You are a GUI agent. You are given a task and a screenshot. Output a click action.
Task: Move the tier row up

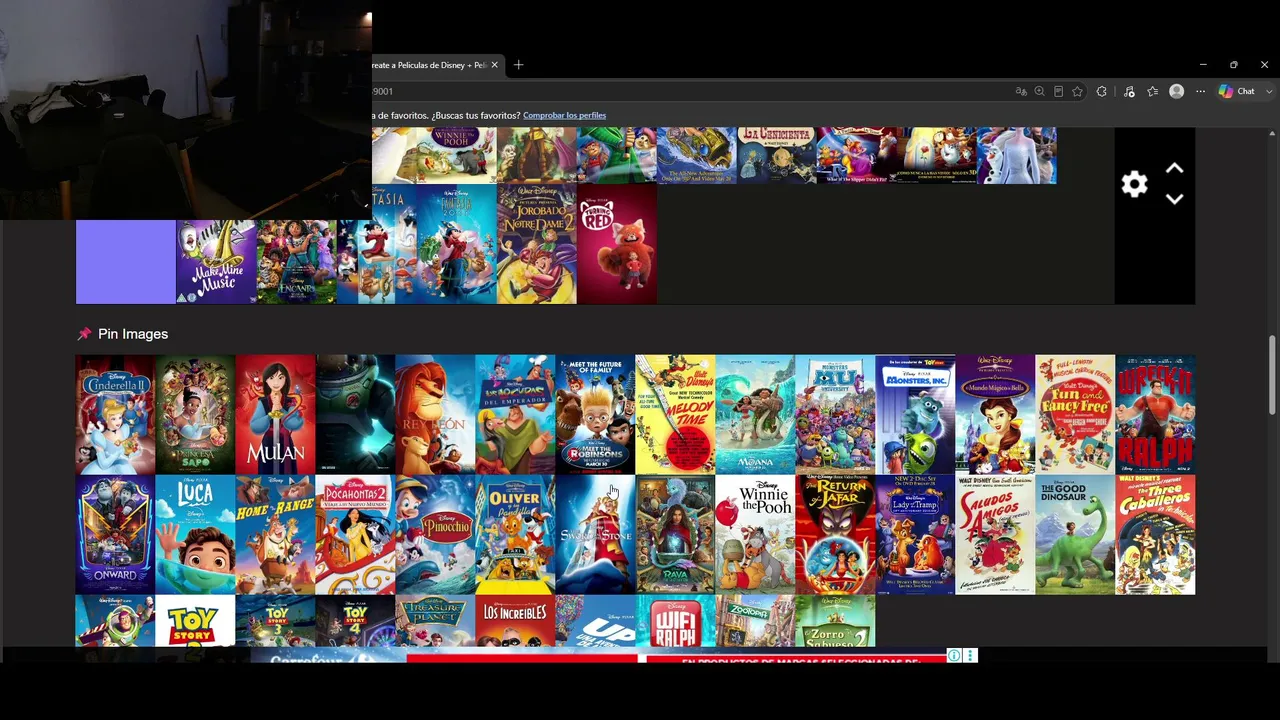tap(1175, 168)
